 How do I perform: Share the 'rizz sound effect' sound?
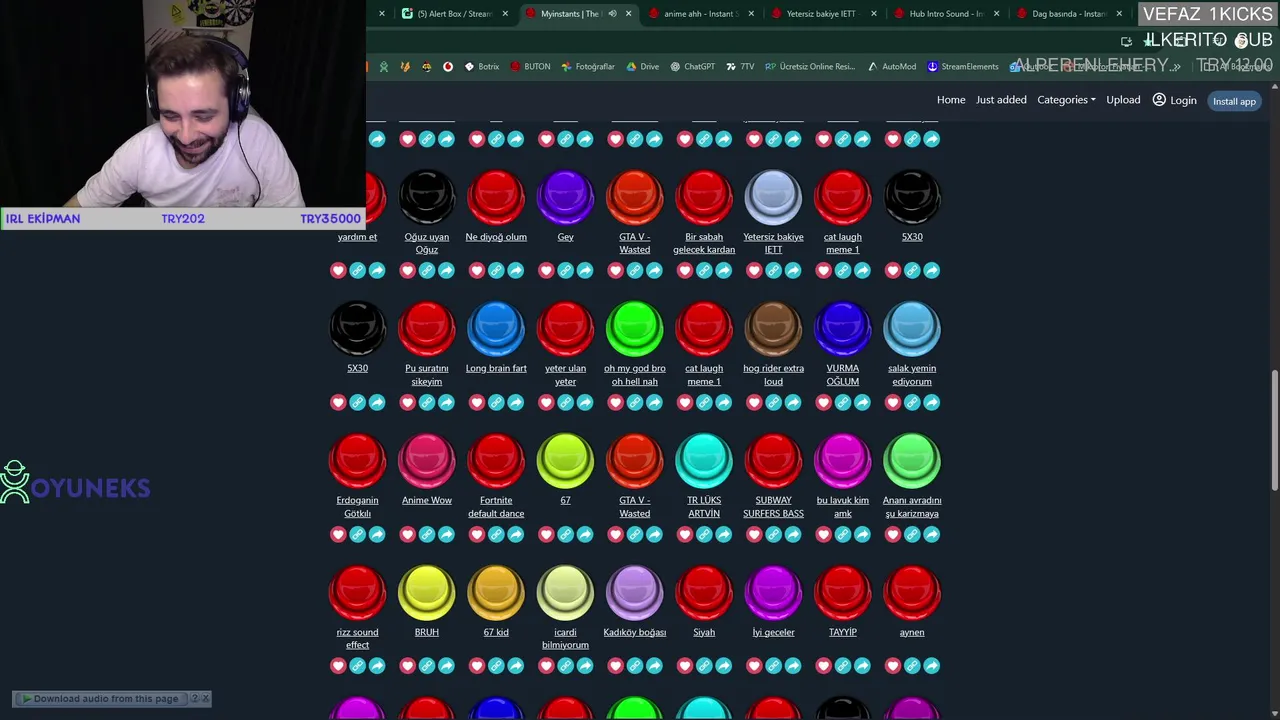tap(377, 666)
